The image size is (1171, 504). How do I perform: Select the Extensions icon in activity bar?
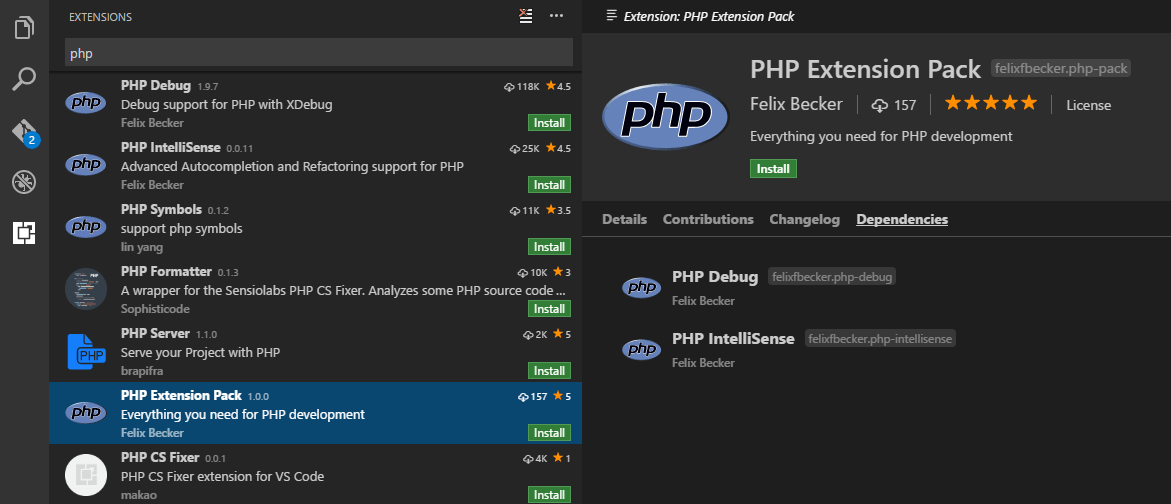pos(24,233)
